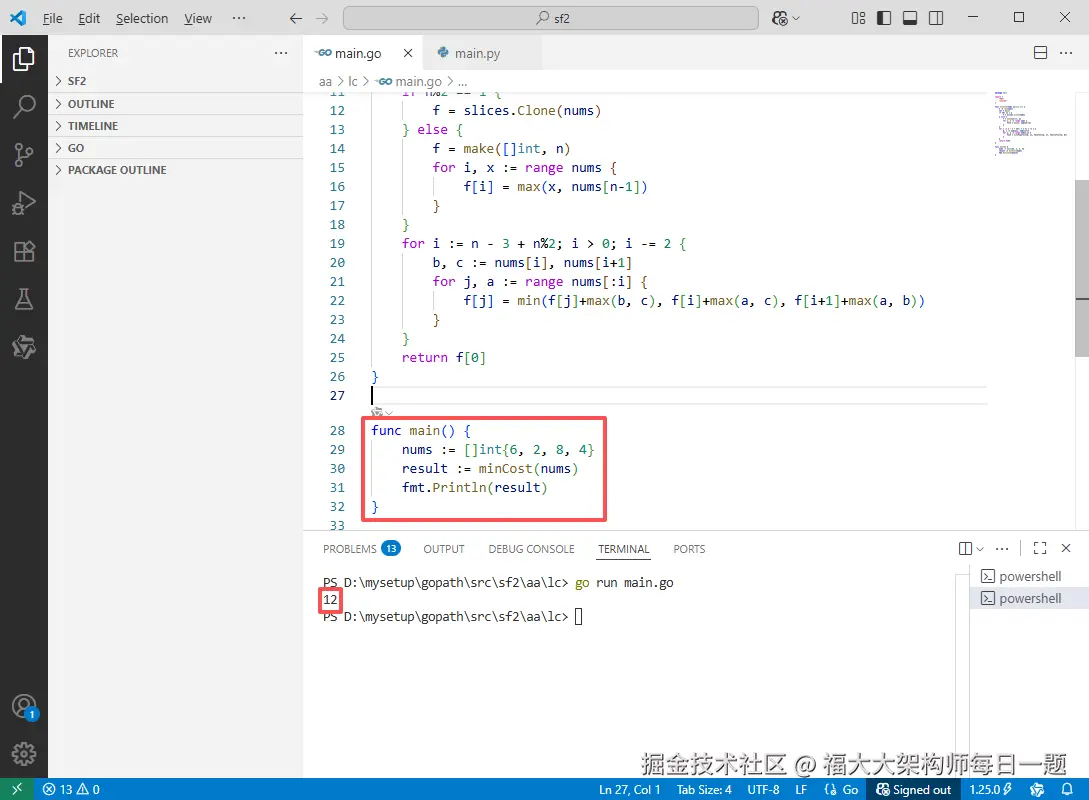This screenshot has height=800, width=1089.
Task: Switch to the TERMINAL panel tab
Action: tap(624, 549)
